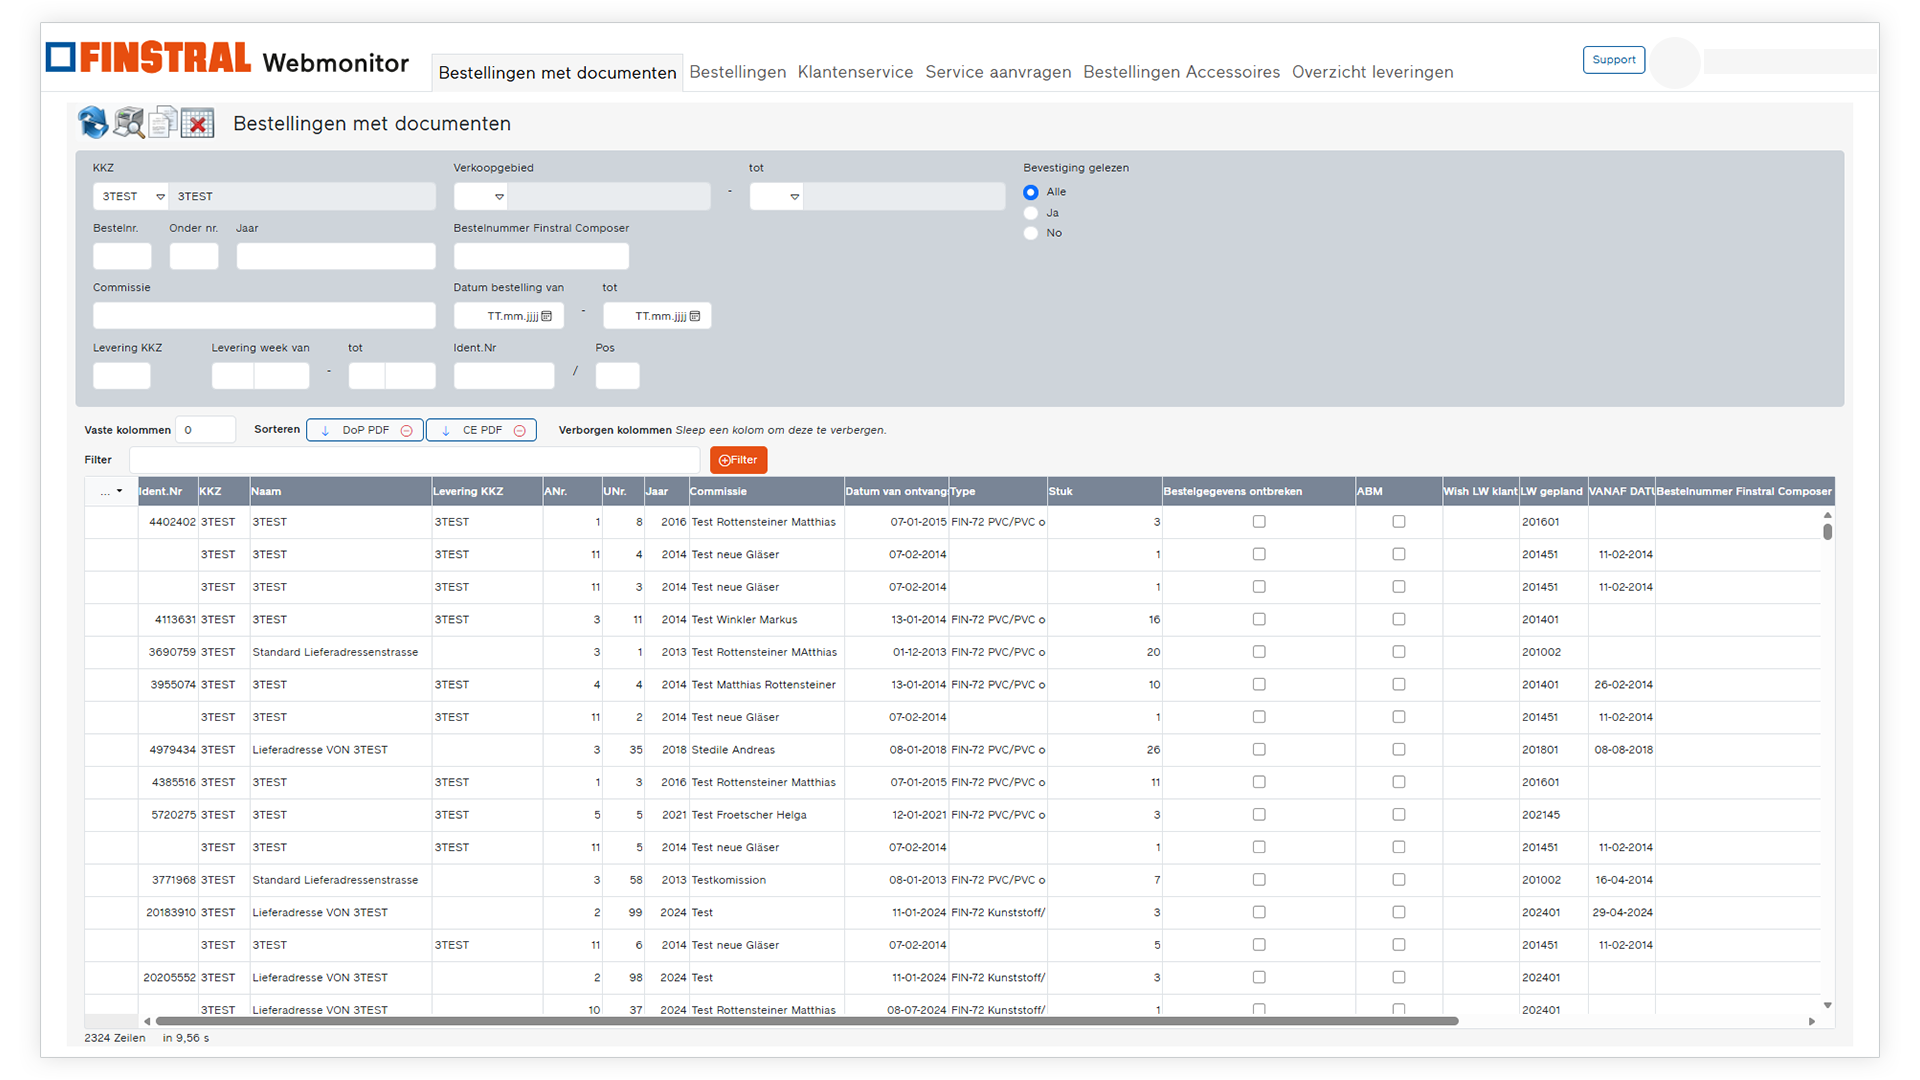Viewport: 1920px width, 1080px height.
Task: Sort by Commissie column header
Action: pyautogui.click(x=766, y=491)
